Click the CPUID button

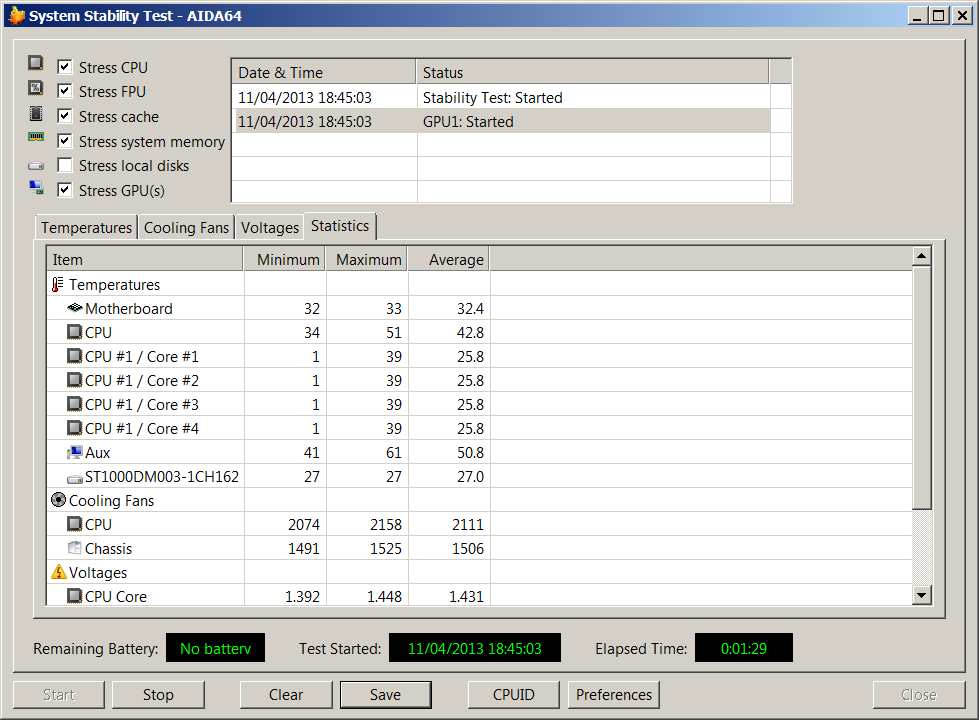point(513,695)
